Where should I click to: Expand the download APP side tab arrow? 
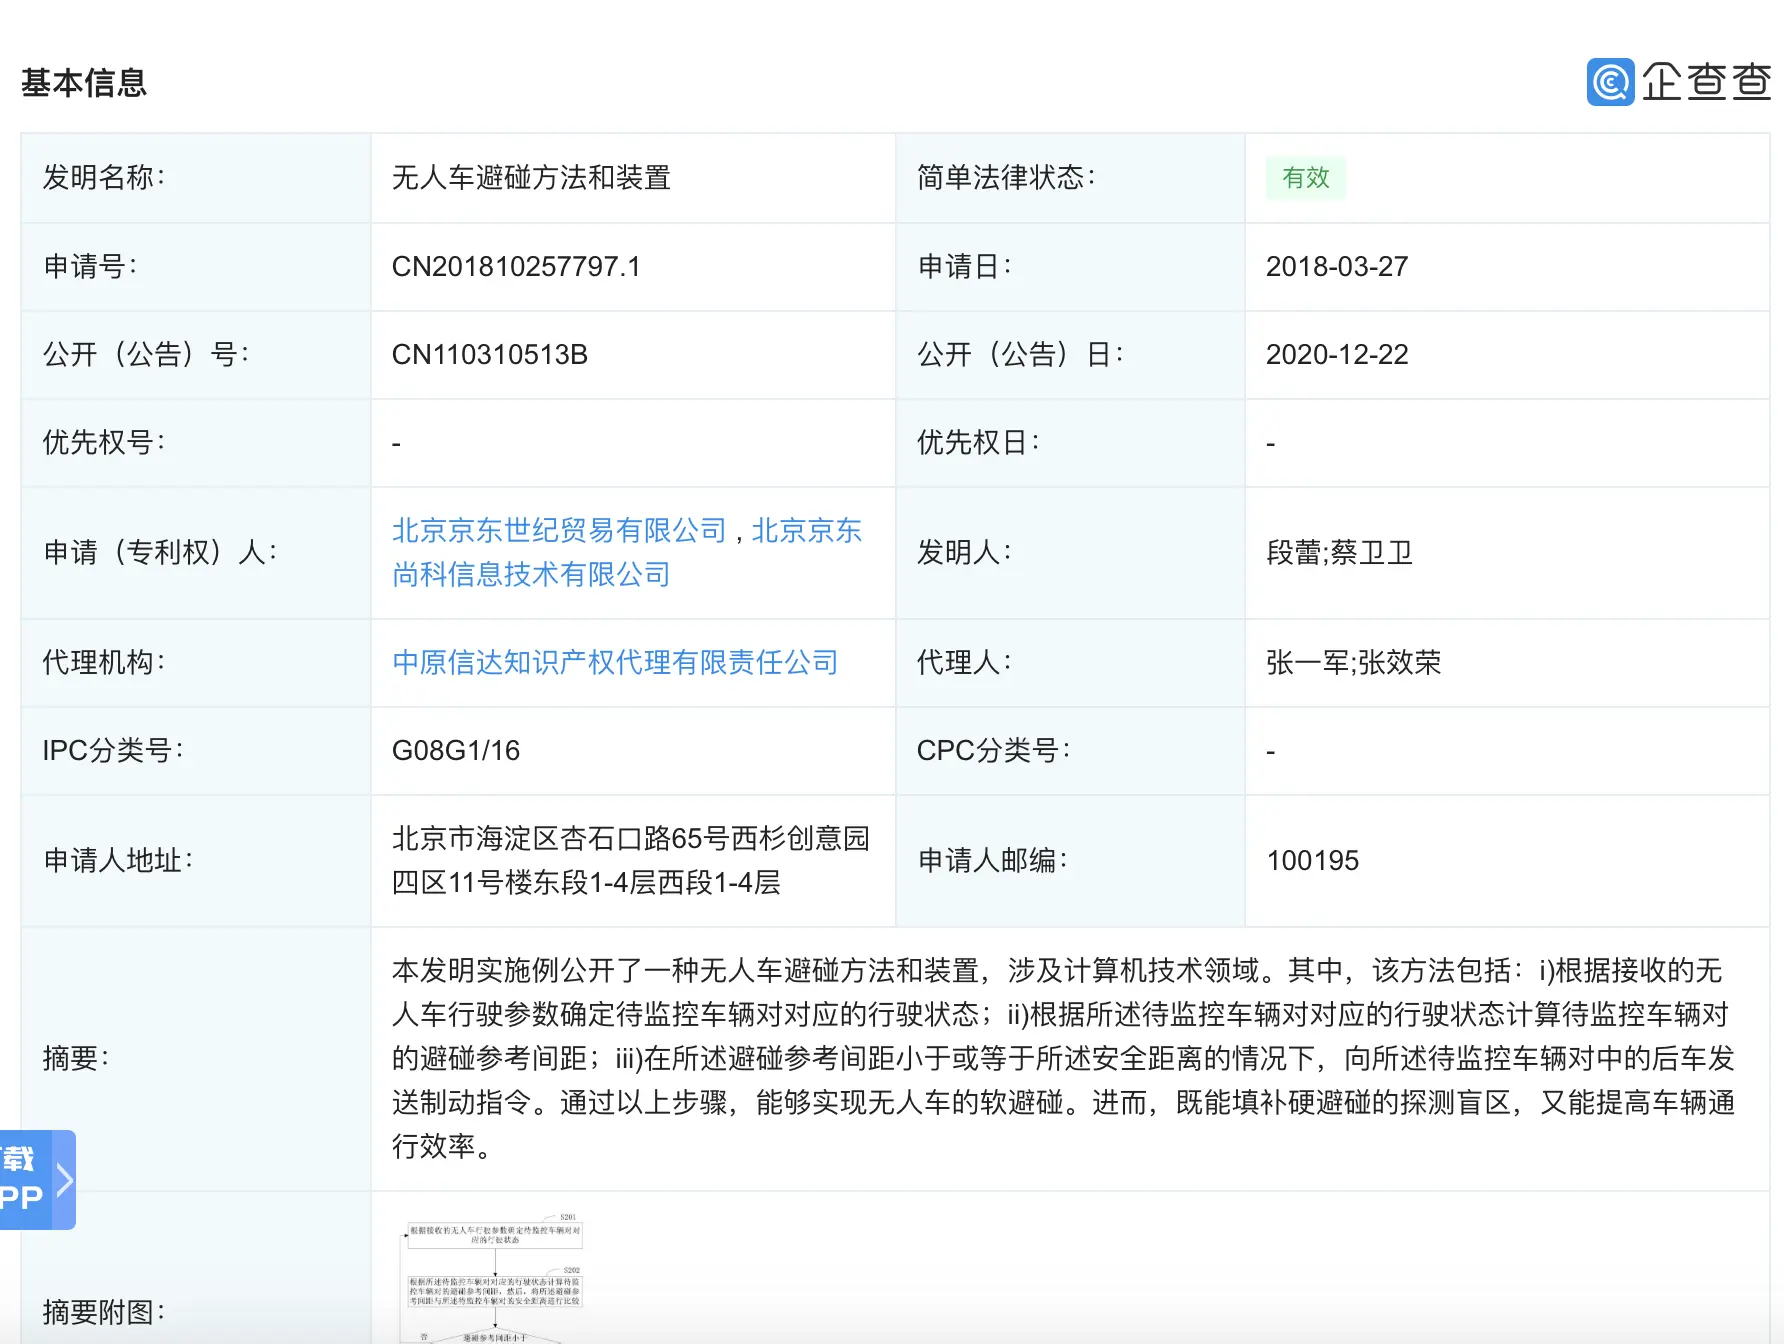[64, 1180]
